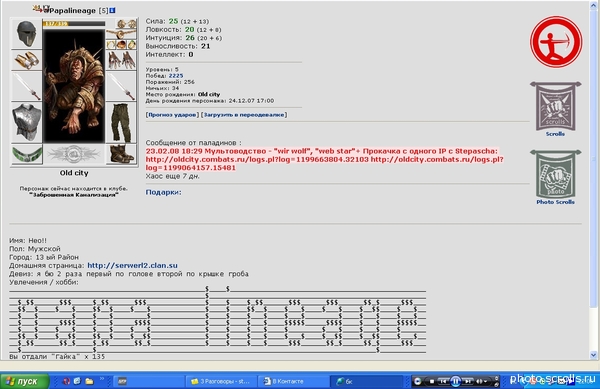Click the steel breastplate armor slot
This screenshot has height=389, width=600.
[x=26, y=122]
